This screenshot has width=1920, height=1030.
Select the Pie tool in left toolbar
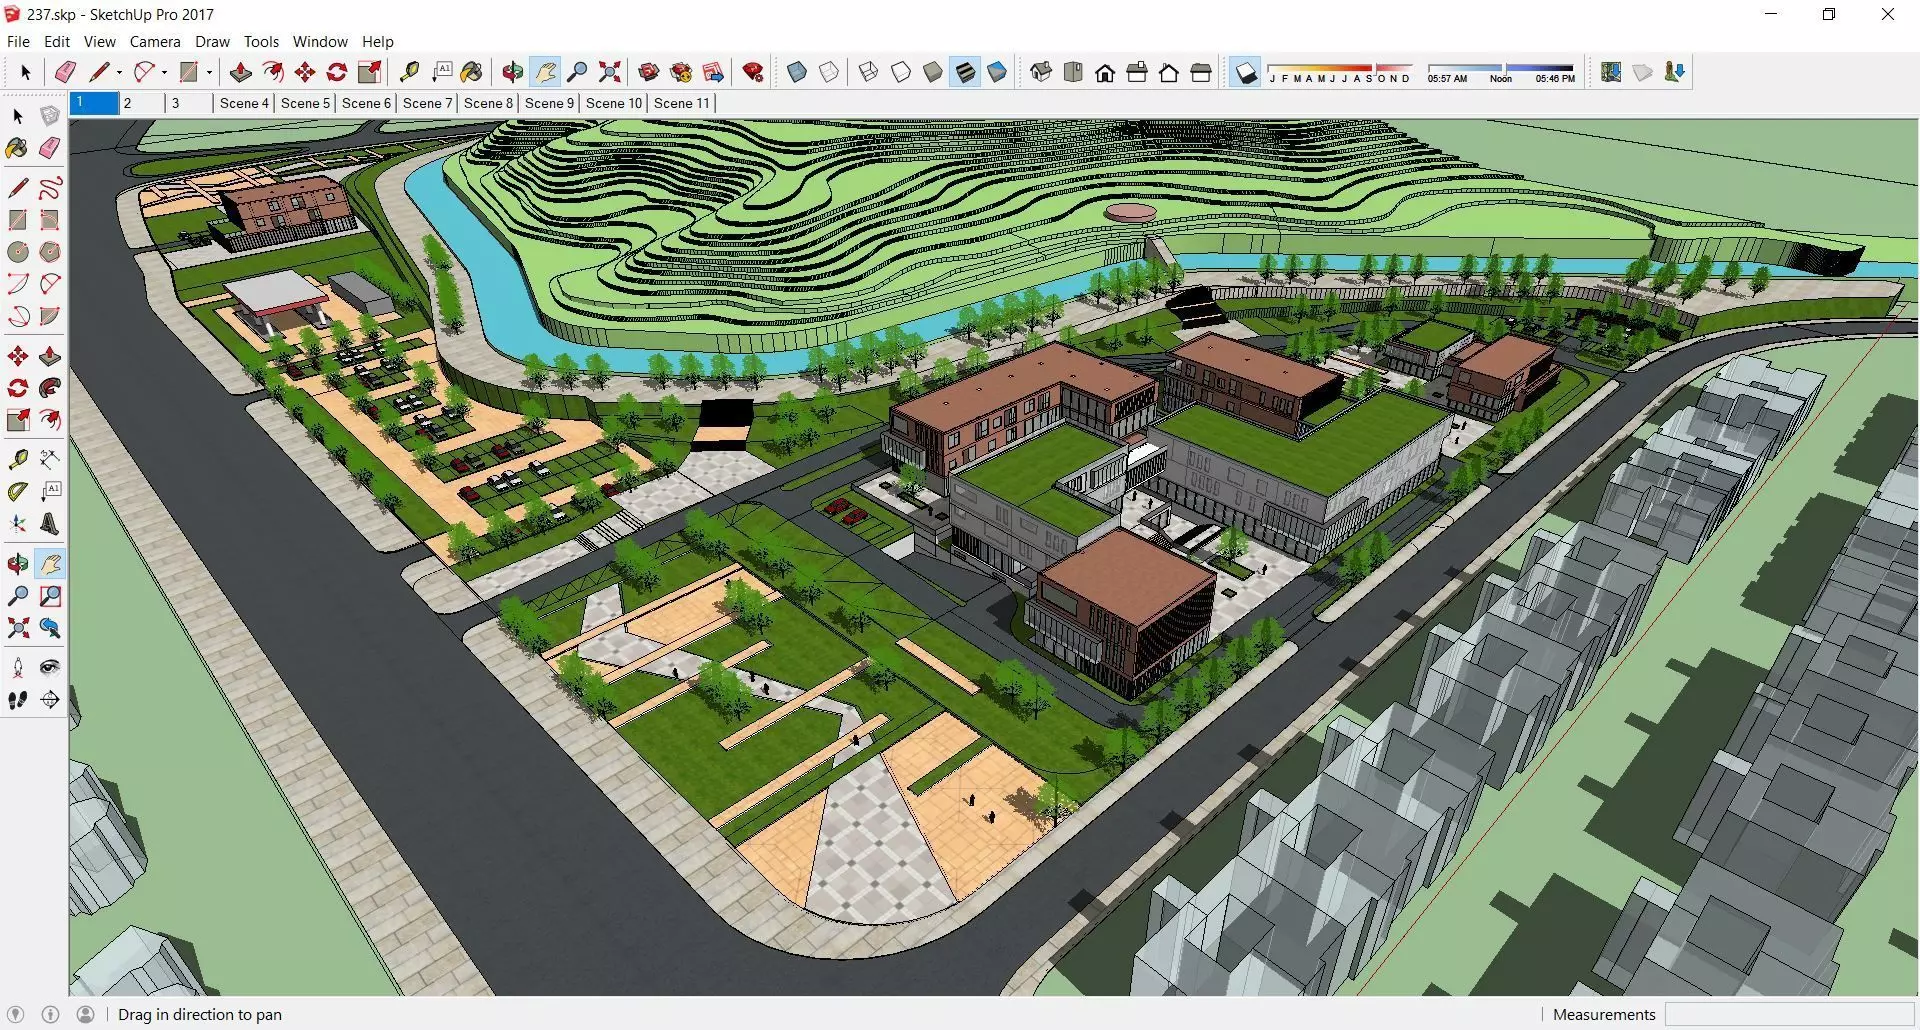click(x=50, y=316)
